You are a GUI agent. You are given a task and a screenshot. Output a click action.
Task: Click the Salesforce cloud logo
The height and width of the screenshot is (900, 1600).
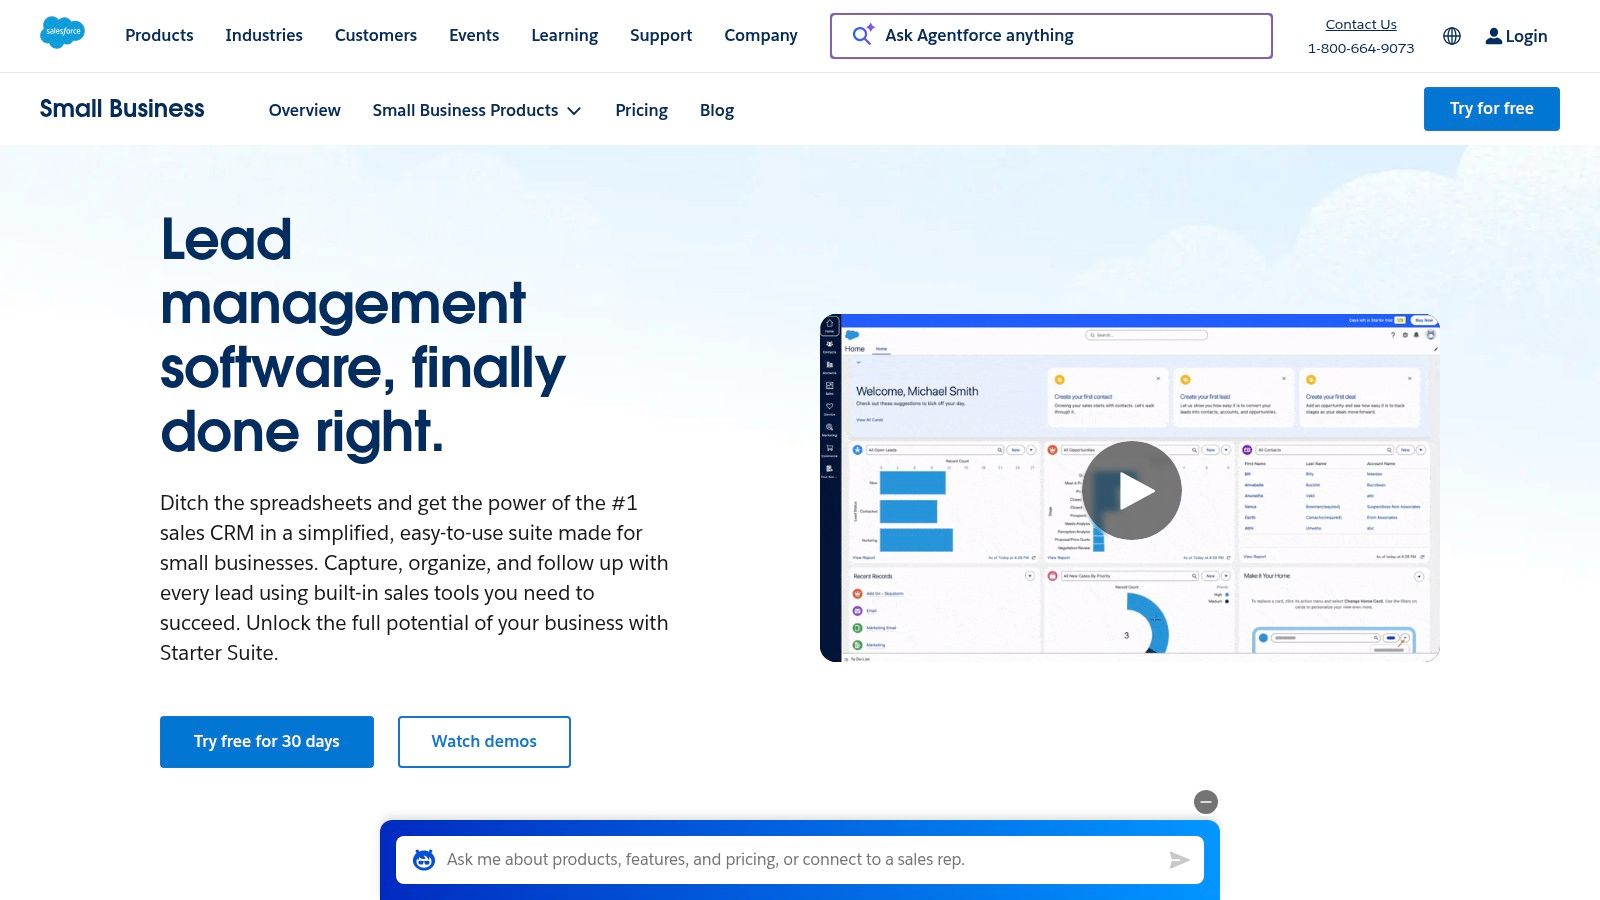[62, 33]
